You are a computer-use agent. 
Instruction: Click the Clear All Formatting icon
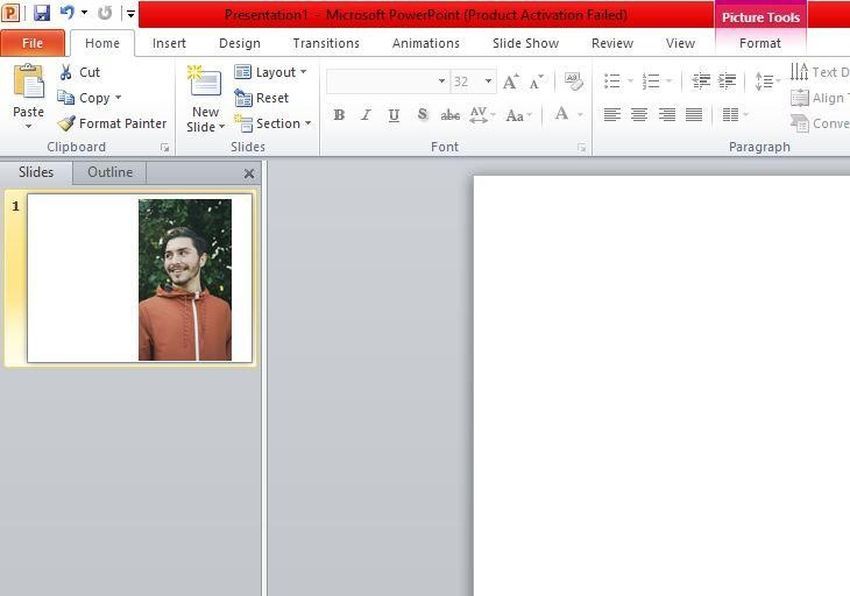573,81
